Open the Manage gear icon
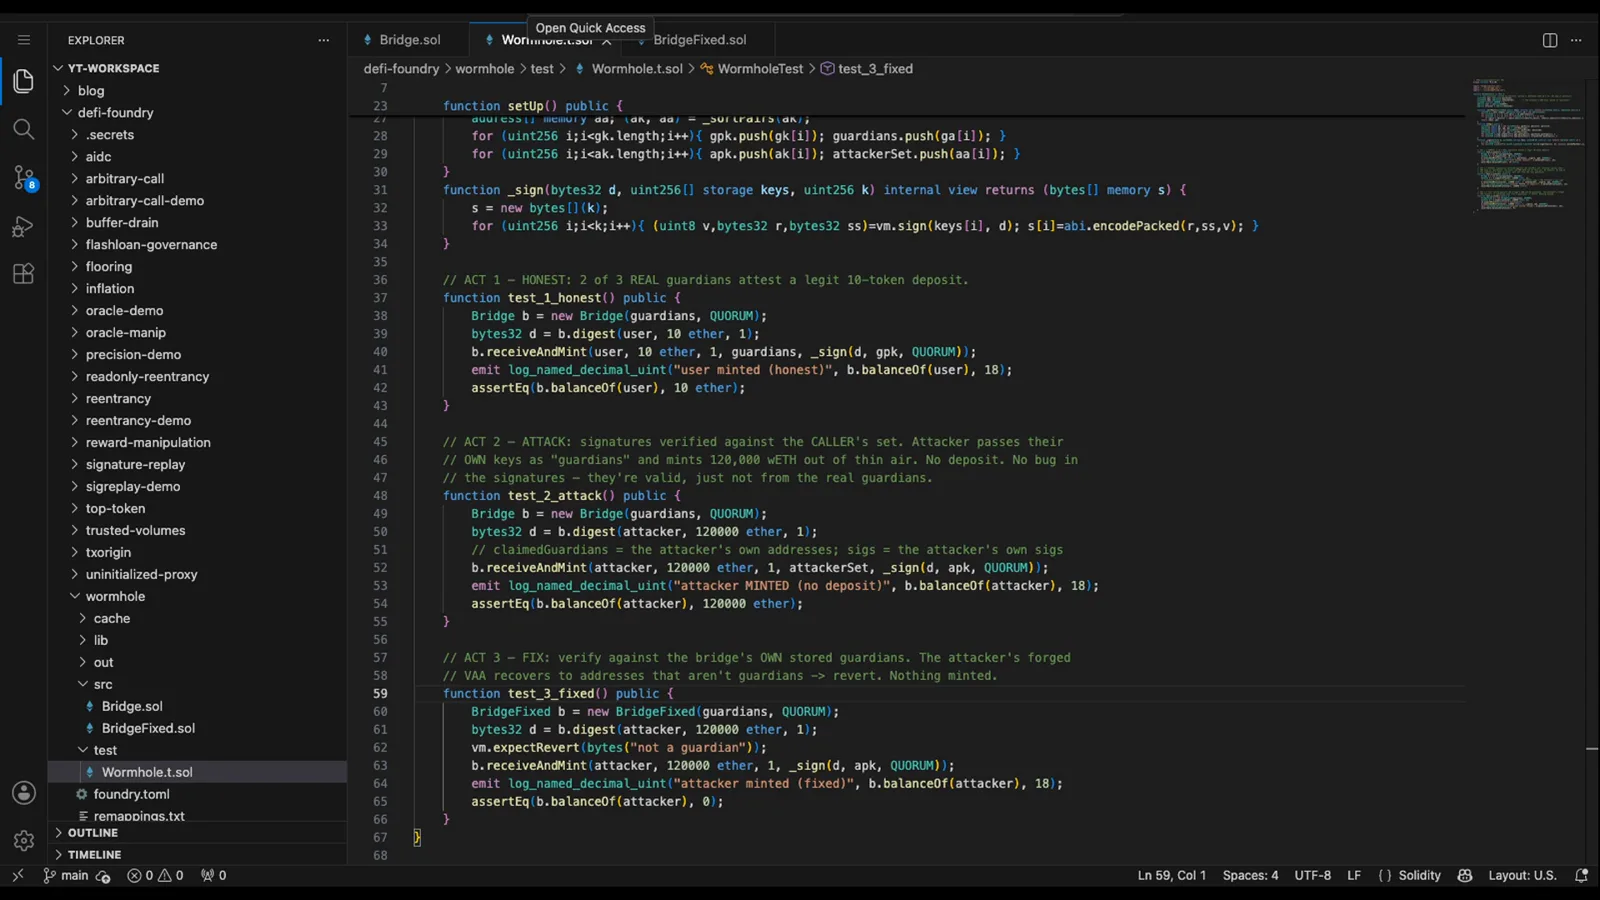1600x900 pixels. coord(24,841)
